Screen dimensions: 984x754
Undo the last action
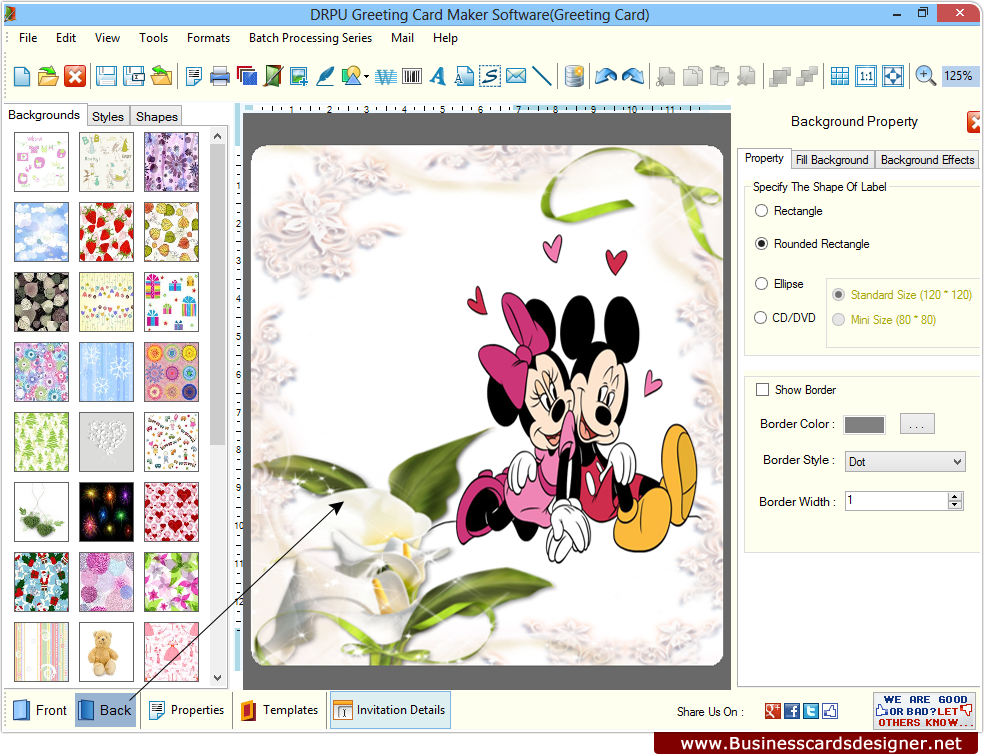point(606,77)
